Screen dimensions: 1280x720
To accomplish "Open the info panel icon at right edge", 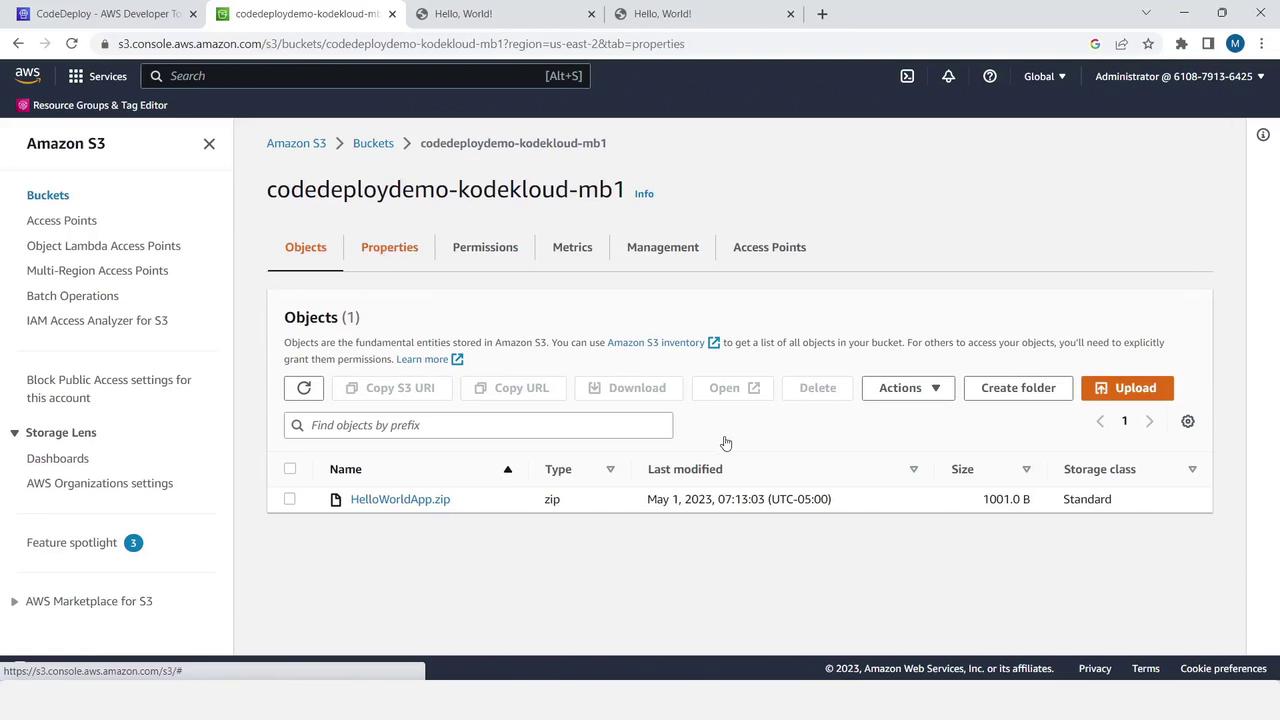I will 1263,135.
